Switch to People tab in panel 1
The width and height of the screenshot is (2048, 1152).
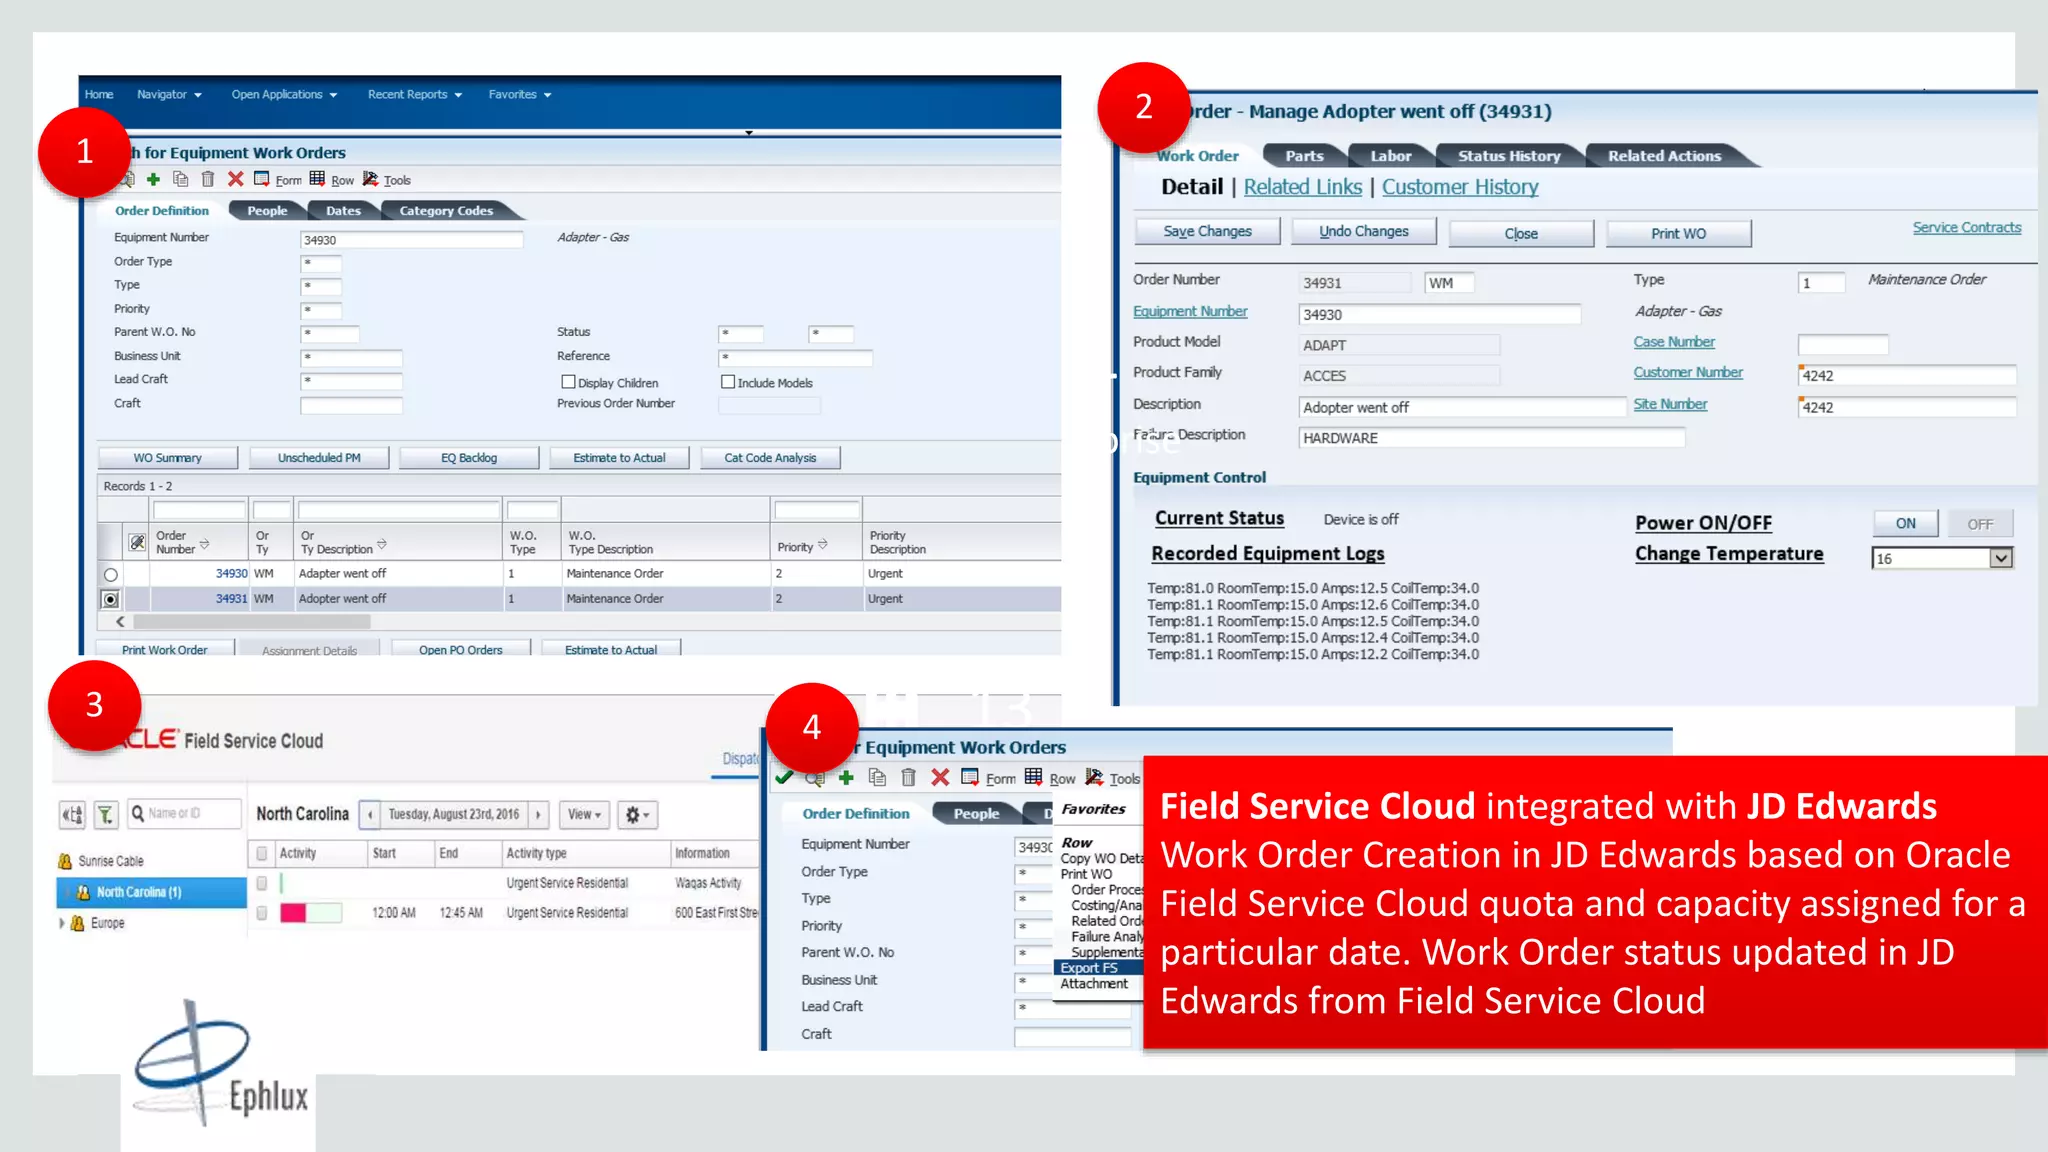(x=267, y=211)
